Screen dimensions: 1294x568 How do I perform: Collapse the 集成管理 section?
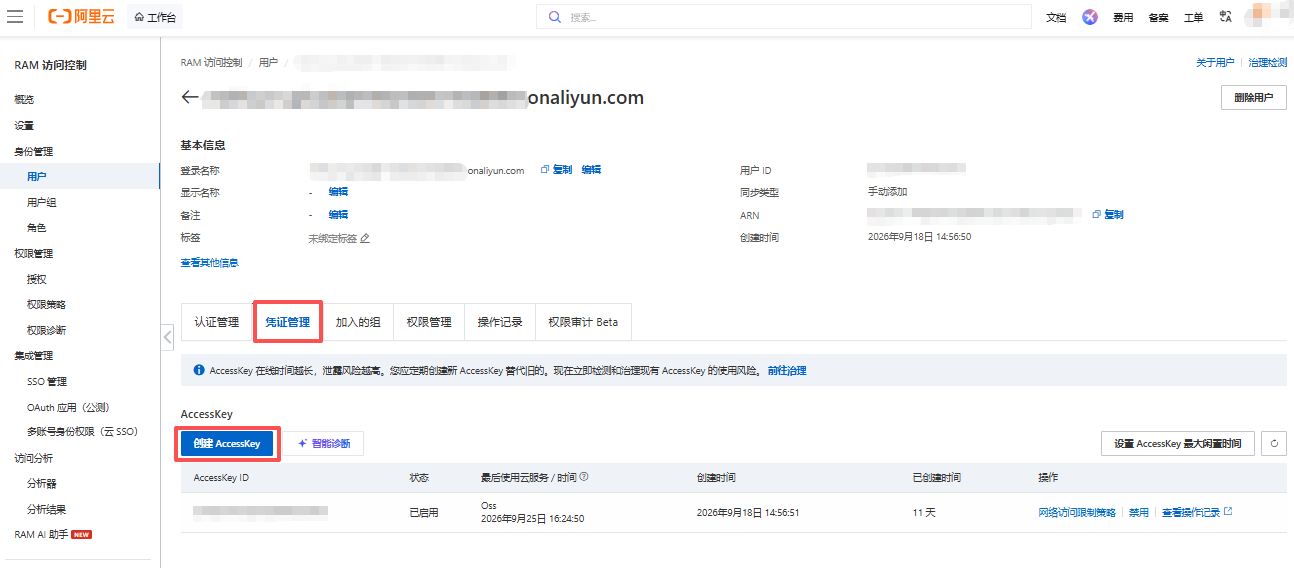pyautogui.click(x=34, y=355)
